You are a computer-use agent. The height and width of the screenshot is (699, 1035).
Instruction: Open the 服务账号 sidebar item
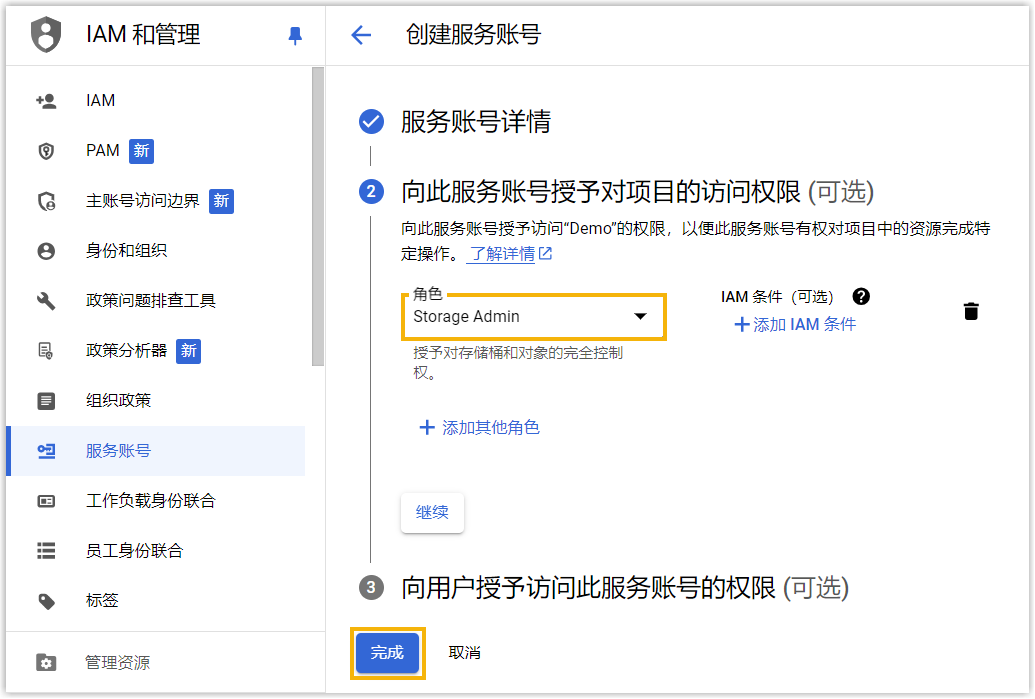pos(118,451)
